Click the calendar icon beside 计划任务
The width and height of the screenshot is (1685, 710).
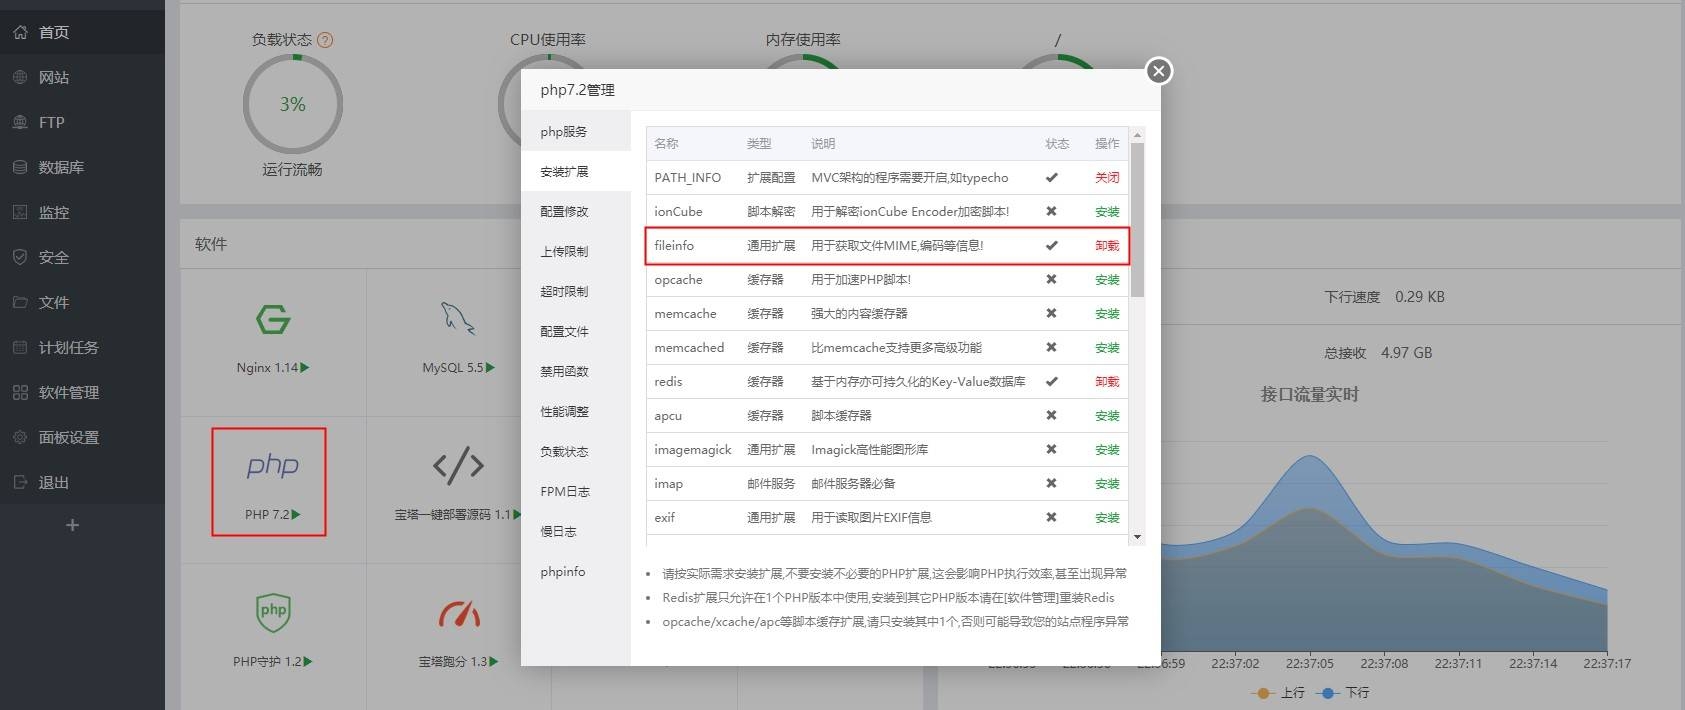coord(20,347)
